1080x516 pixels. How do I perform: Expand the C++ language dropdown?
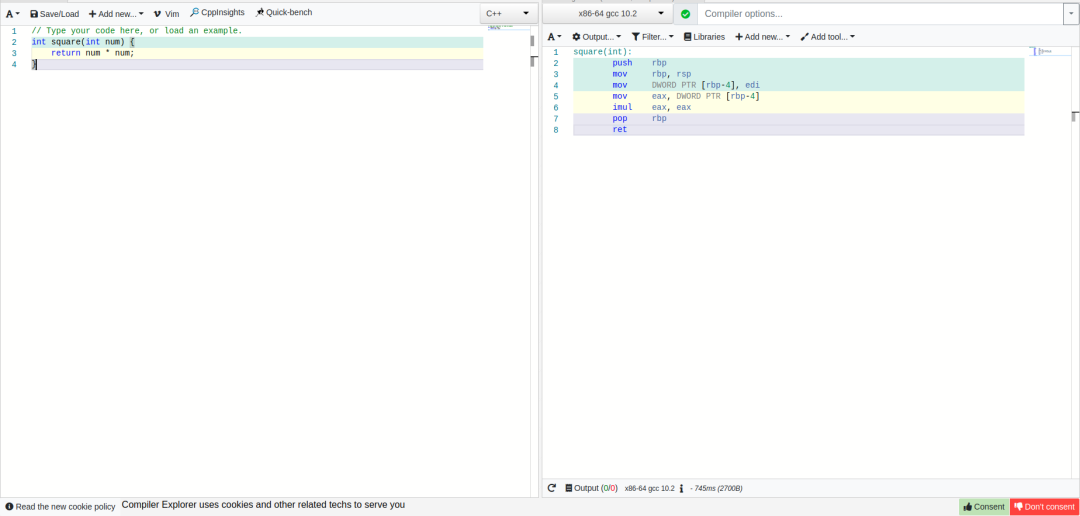(508, 14)
